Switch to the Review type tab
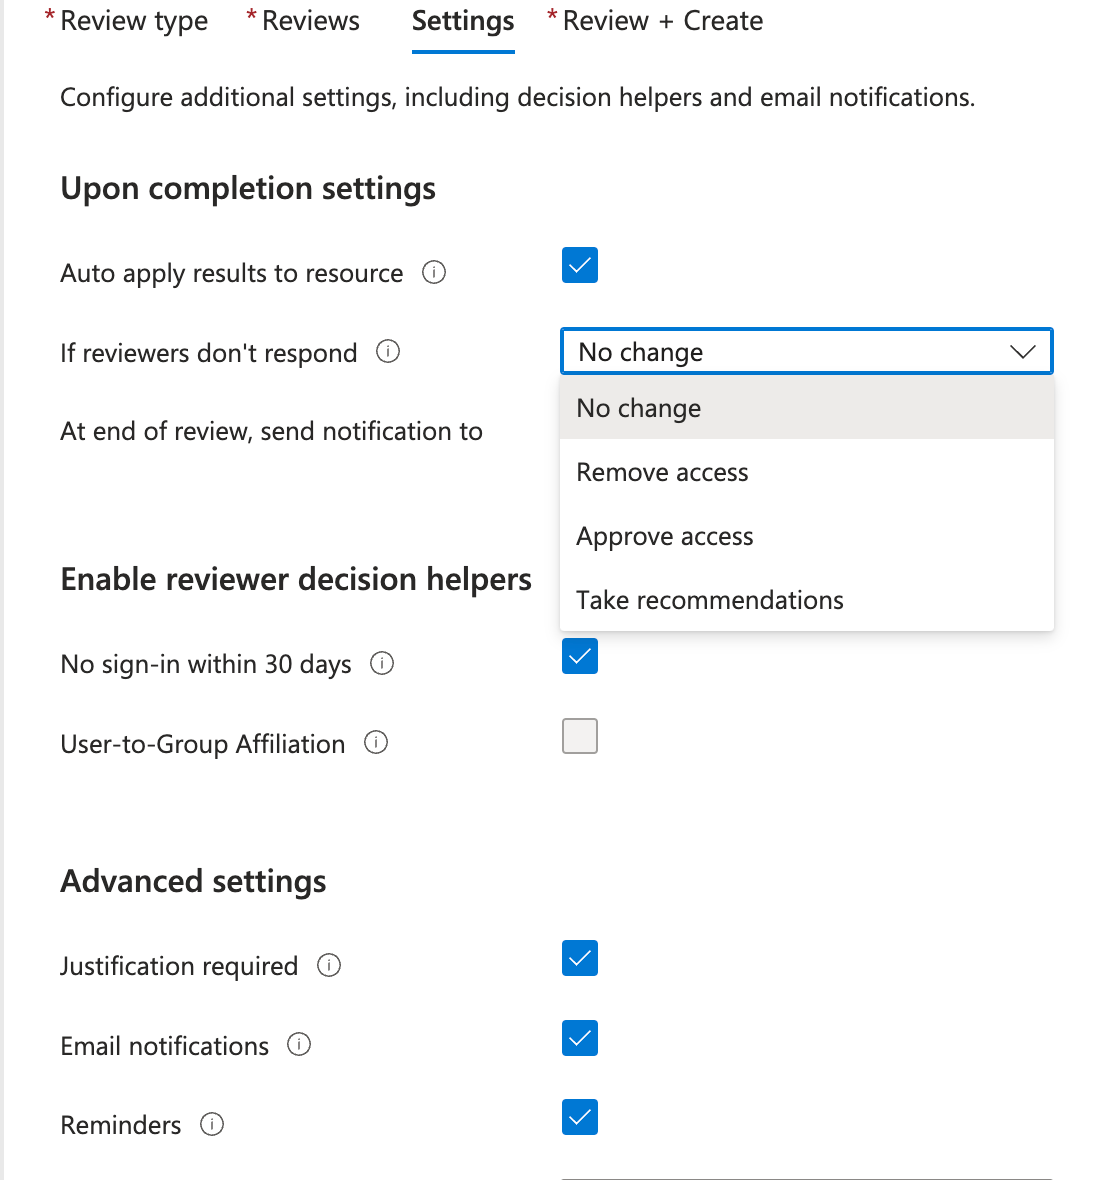 [134, 21]
